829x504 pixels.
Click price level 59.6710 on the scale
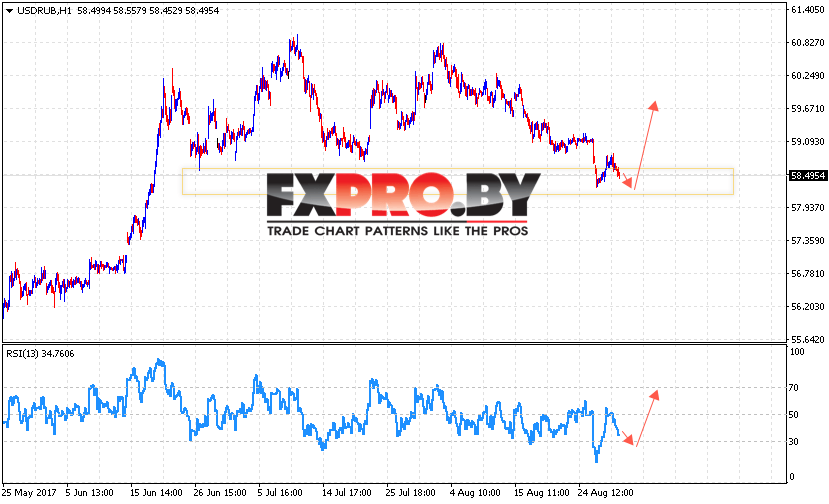coord(807,108)
